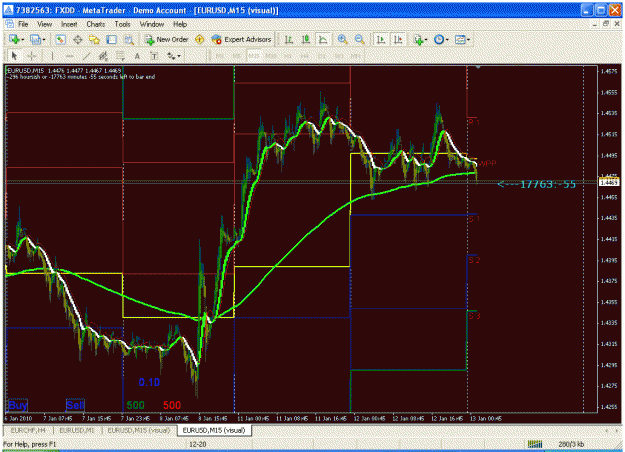Expand the Profiles dropdown arrow
The image size is (625, 452).
coord(43,40)
